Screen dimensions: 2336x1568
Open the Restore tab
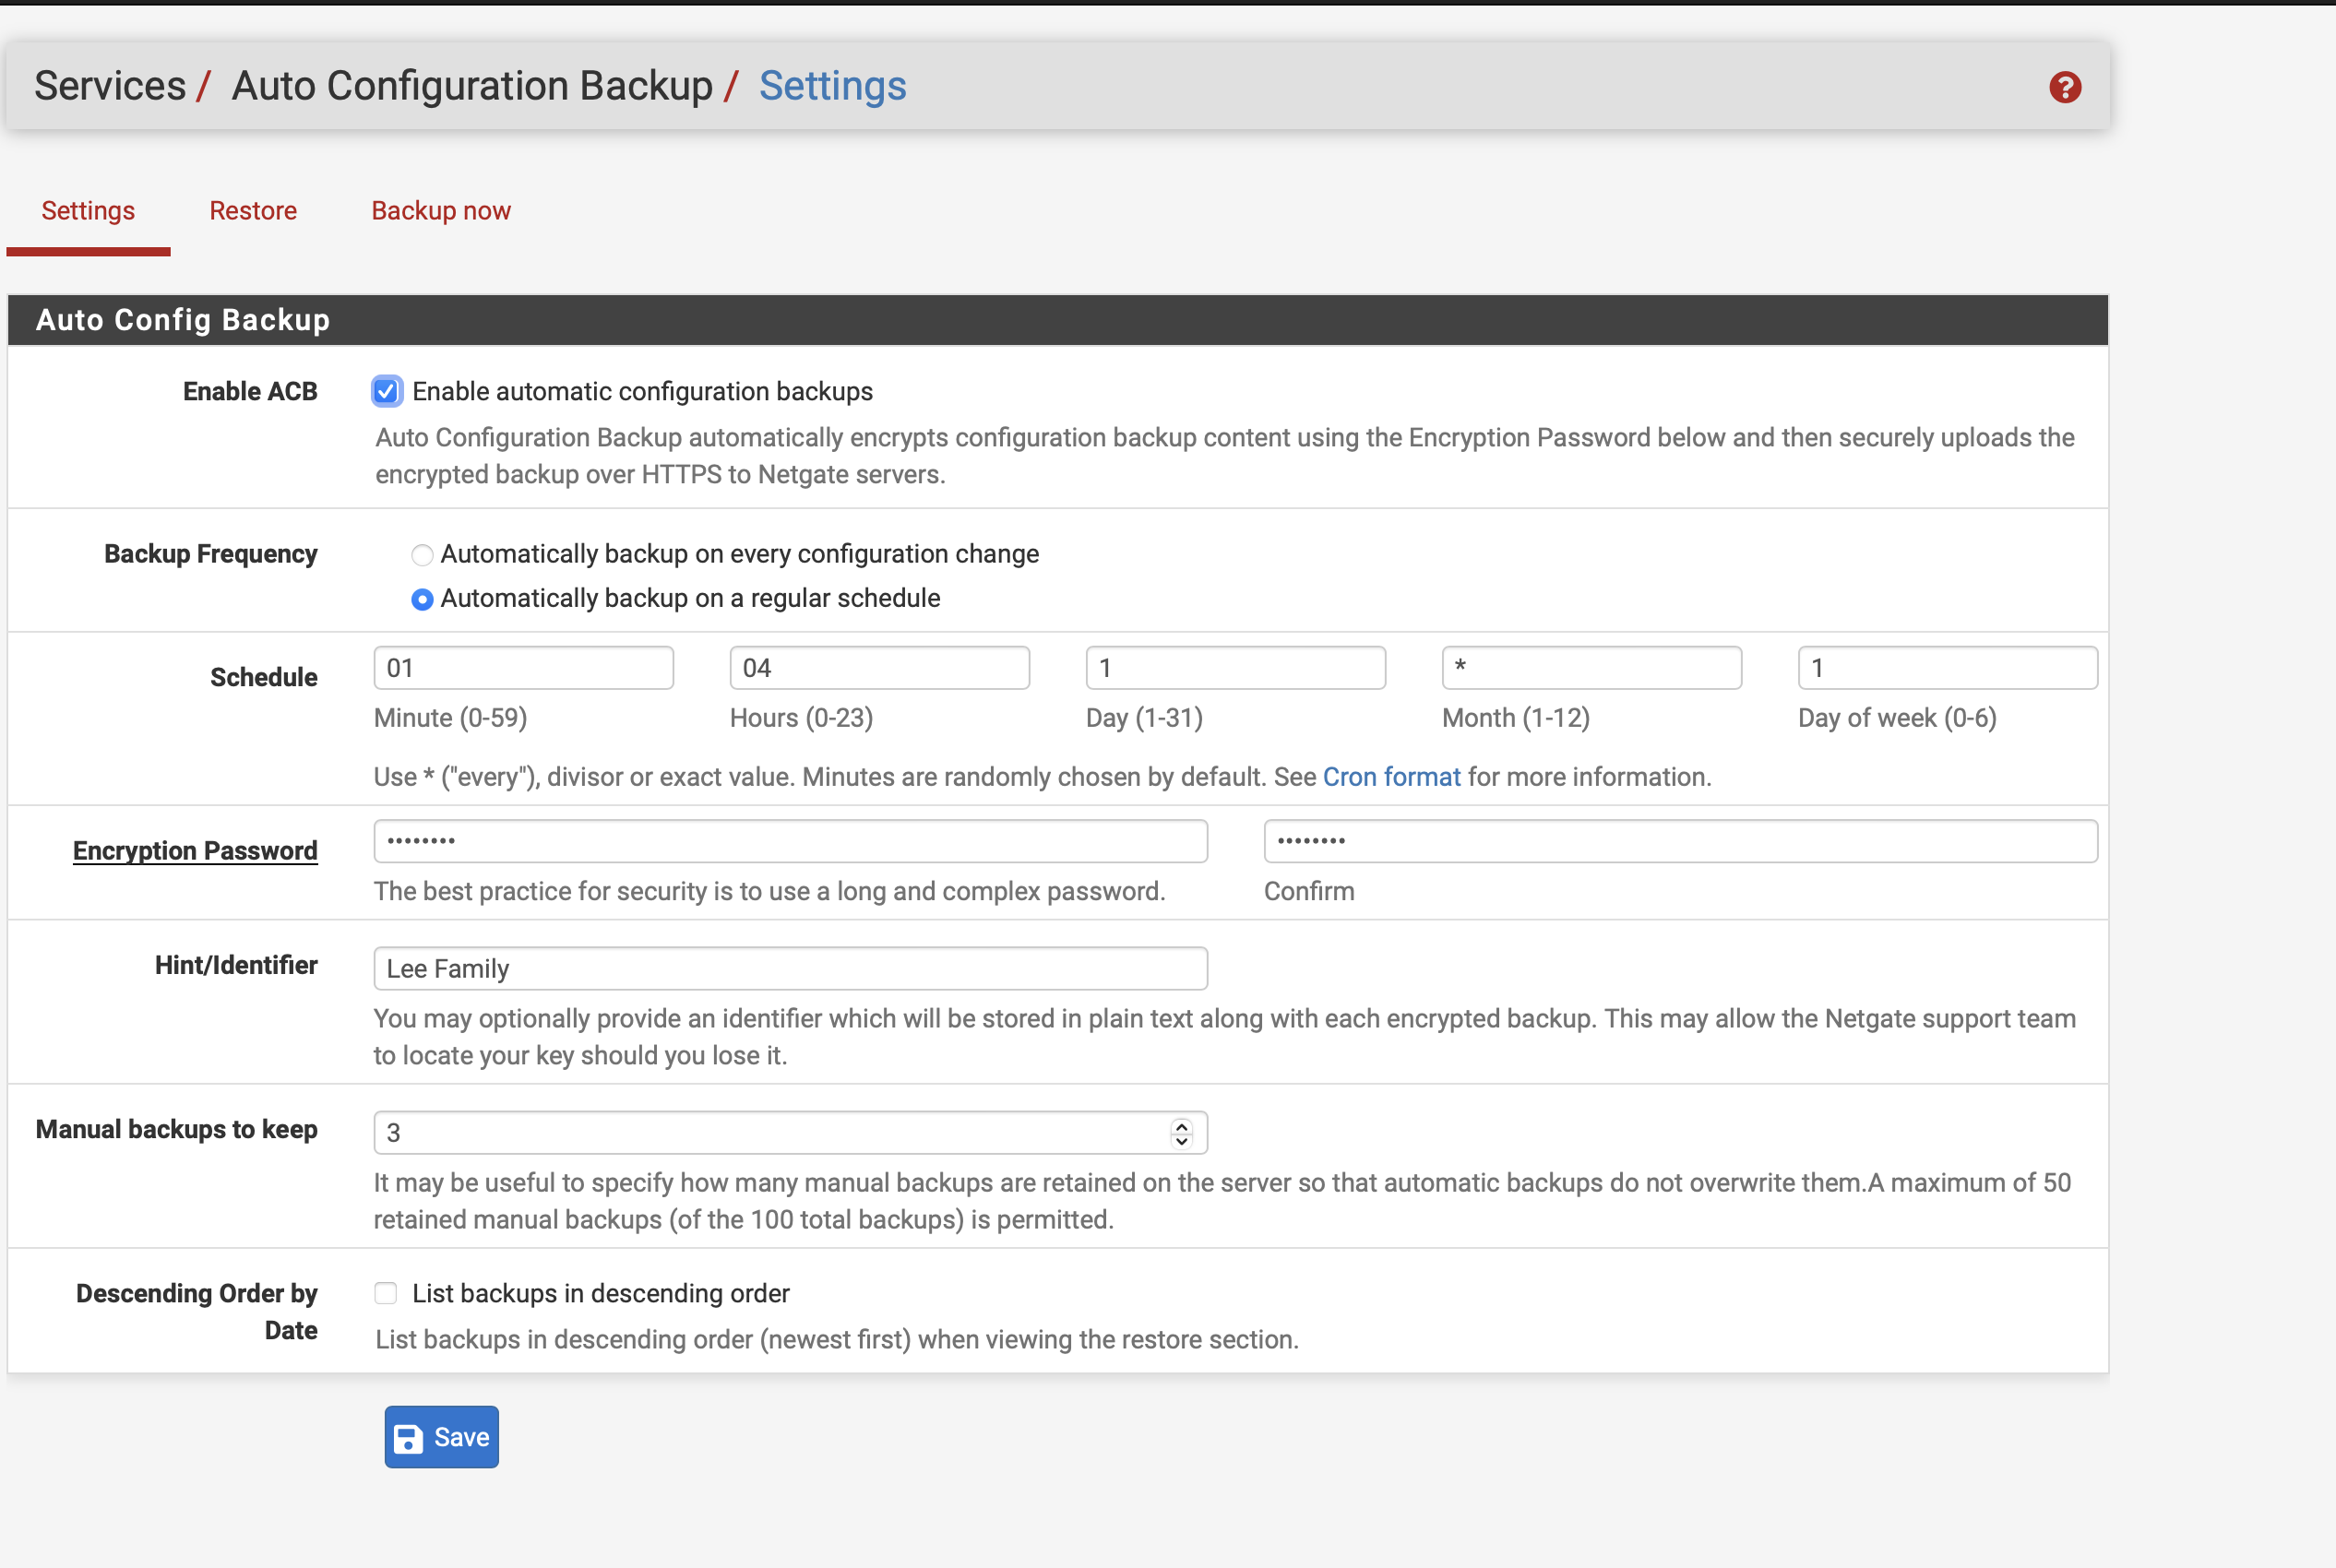253,211
